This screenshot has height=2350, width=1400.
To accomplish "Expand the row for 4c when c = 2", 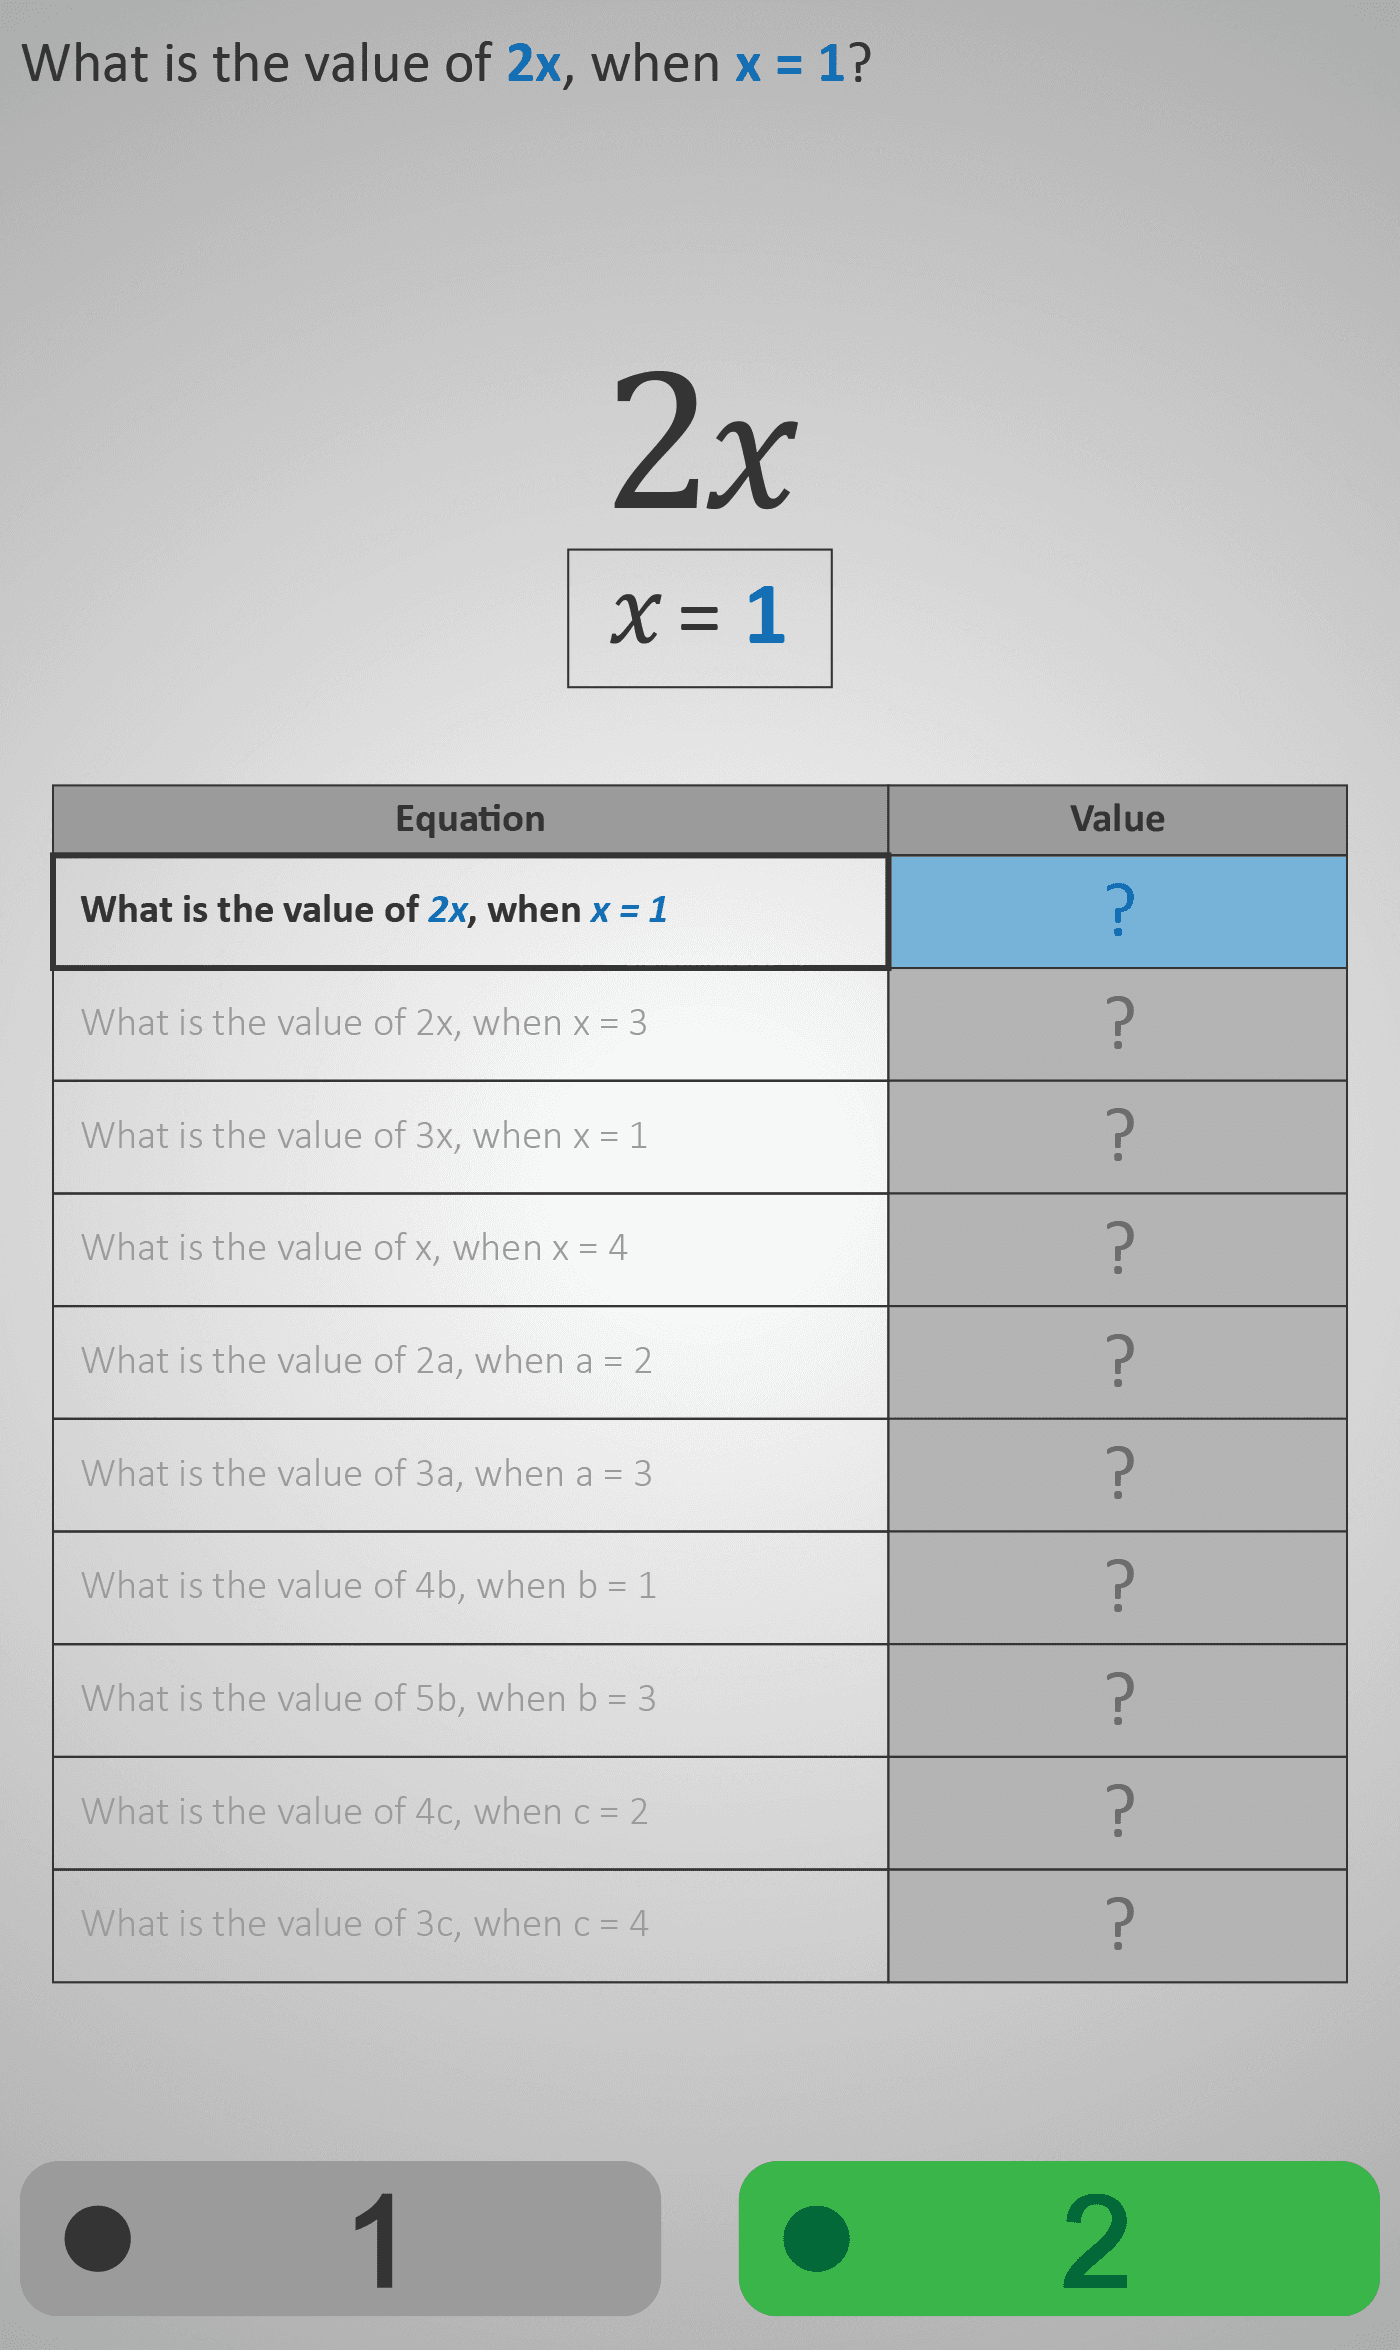I will click(x=470, y=1812).
